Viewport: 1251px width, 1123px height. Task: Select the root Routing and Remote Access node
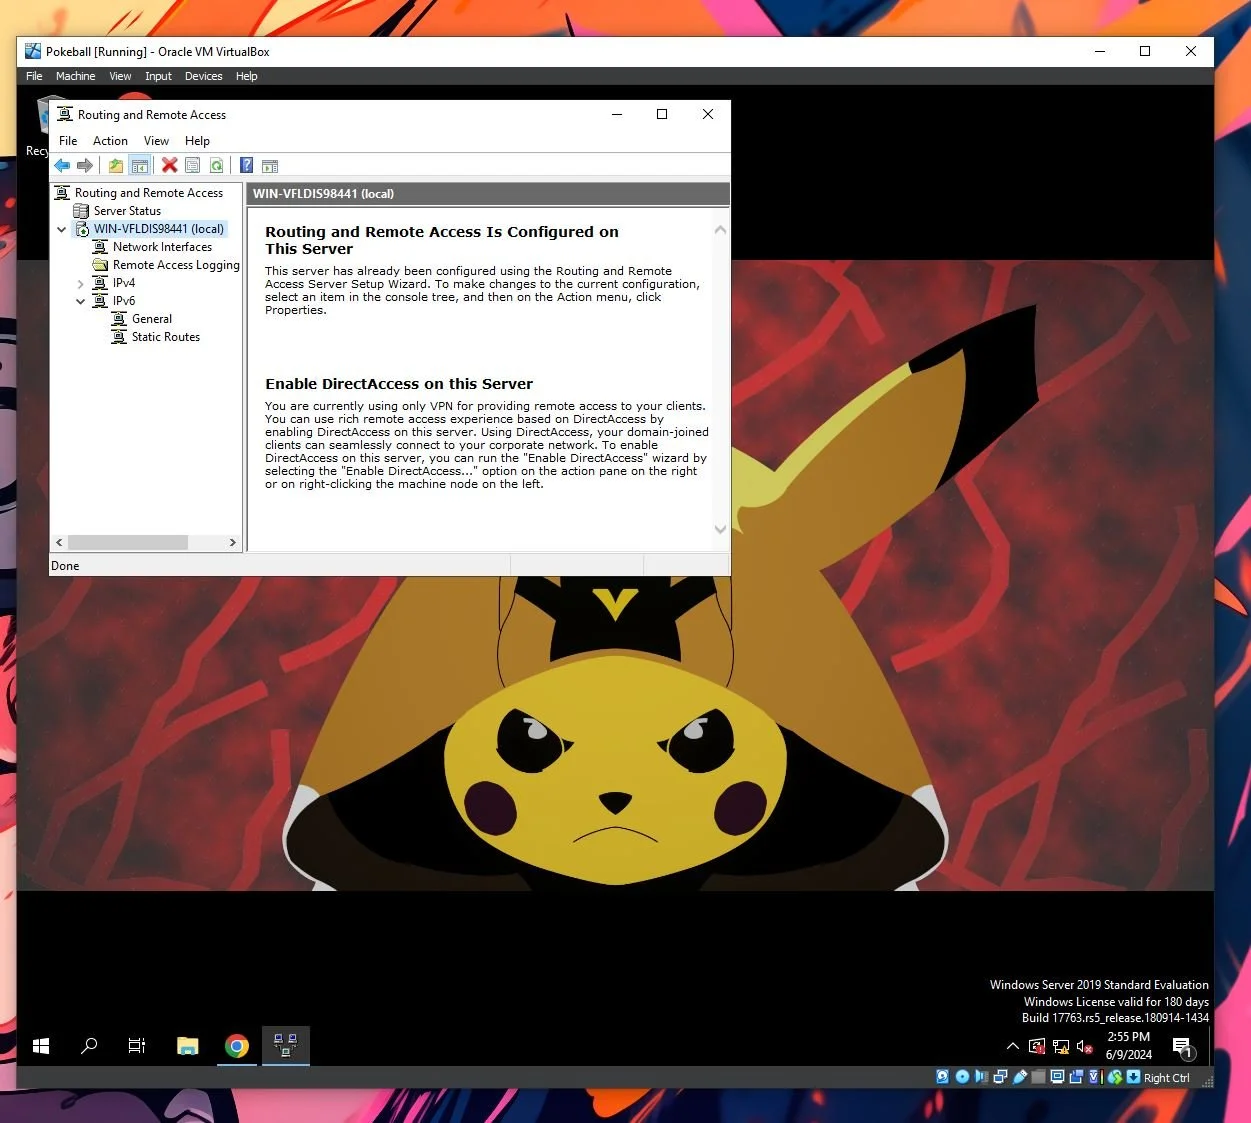[149, 193]
